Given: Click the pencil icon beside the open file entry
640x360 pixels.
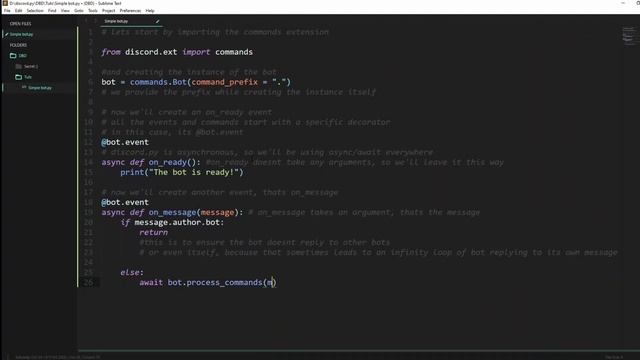Looking at the screenshot, I should coord(7,34).
